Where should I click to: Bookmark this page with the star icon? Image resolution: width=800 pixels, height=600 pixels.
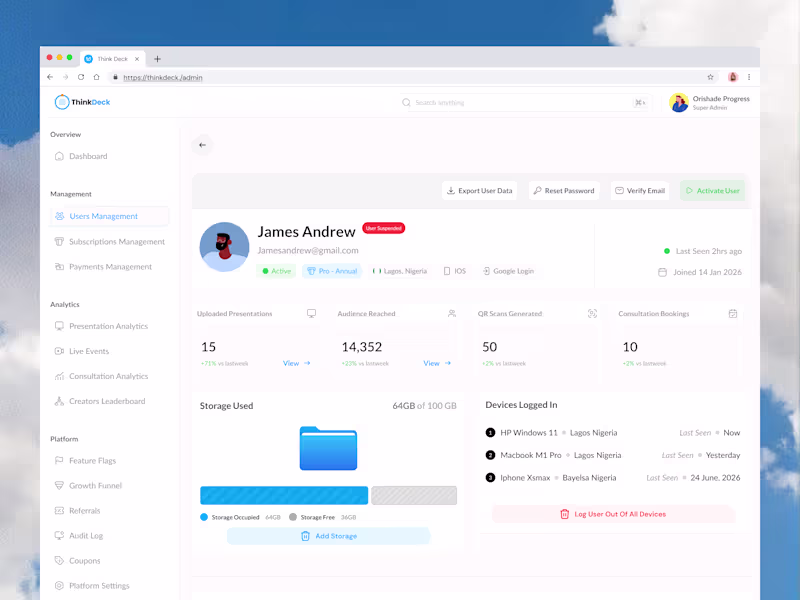710,77
